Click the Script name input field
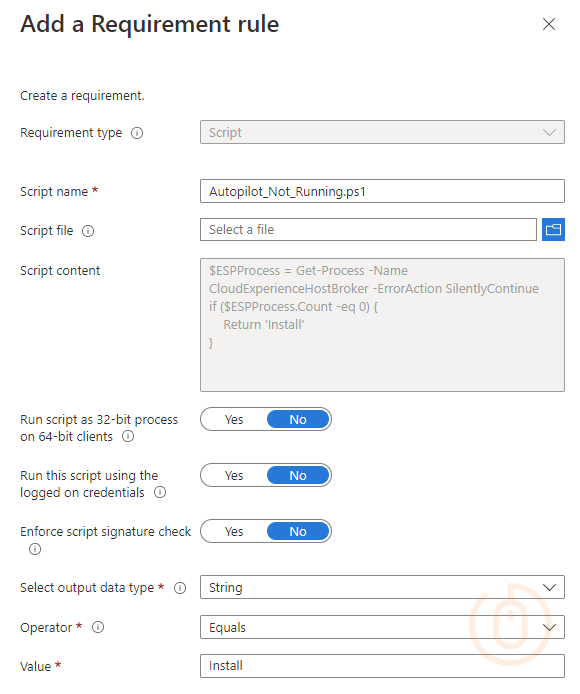 [x=382, y=191]
